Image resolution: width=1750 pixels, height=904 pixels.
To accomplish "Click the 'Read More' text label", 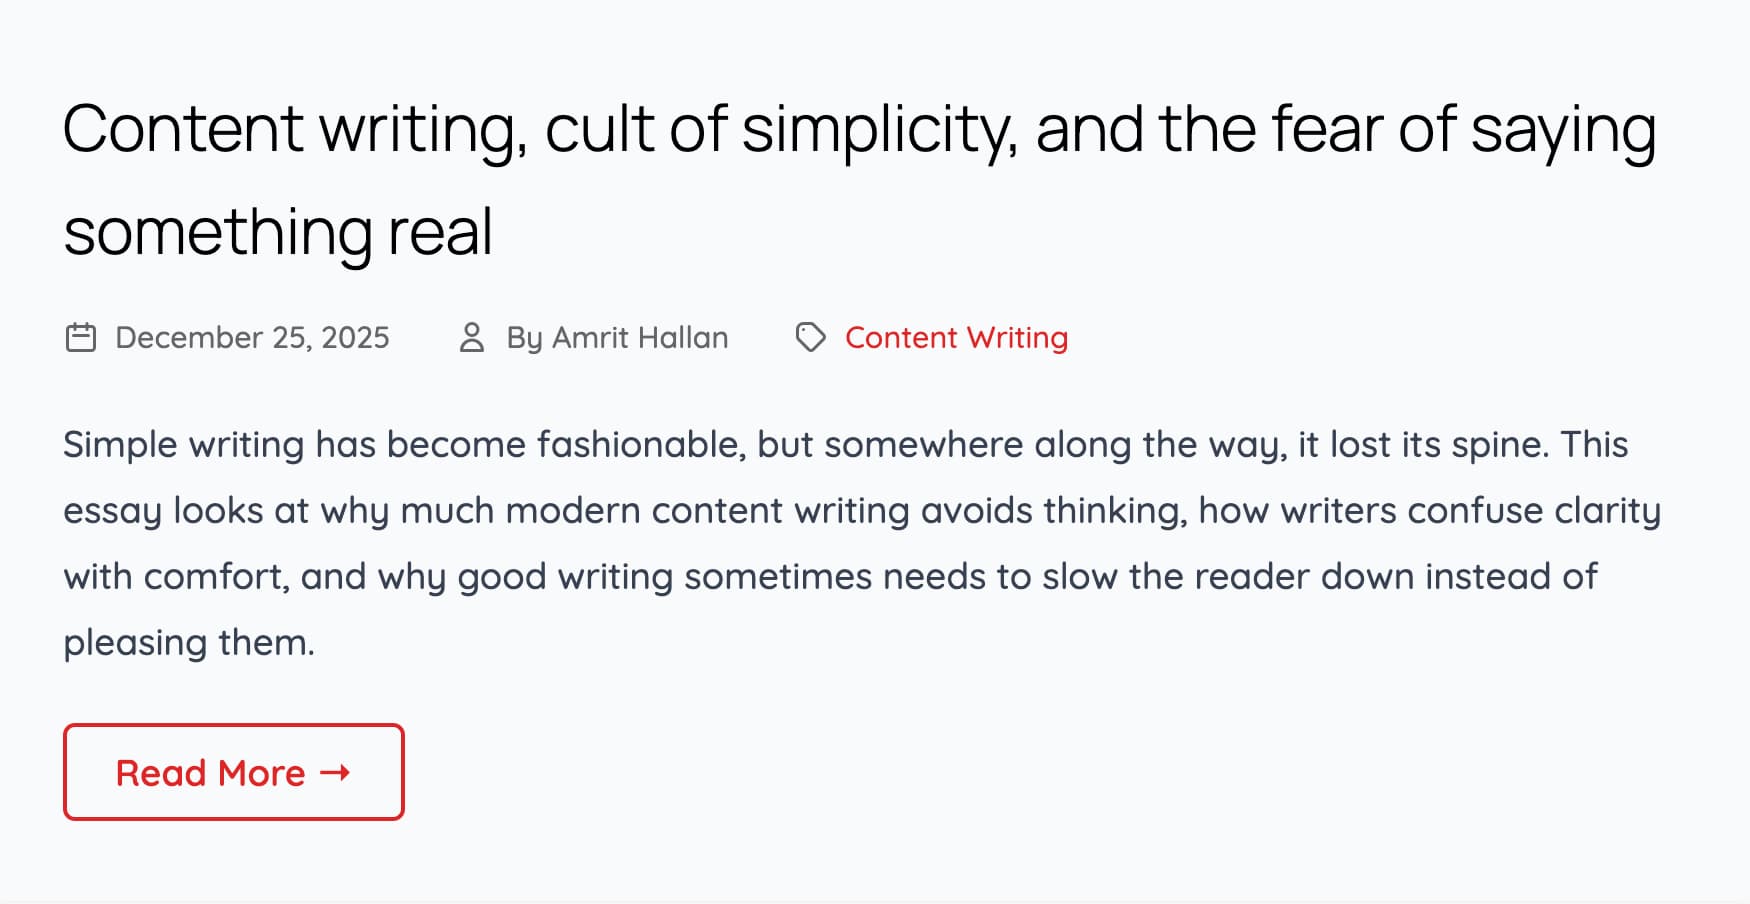I will coord(210,773).
